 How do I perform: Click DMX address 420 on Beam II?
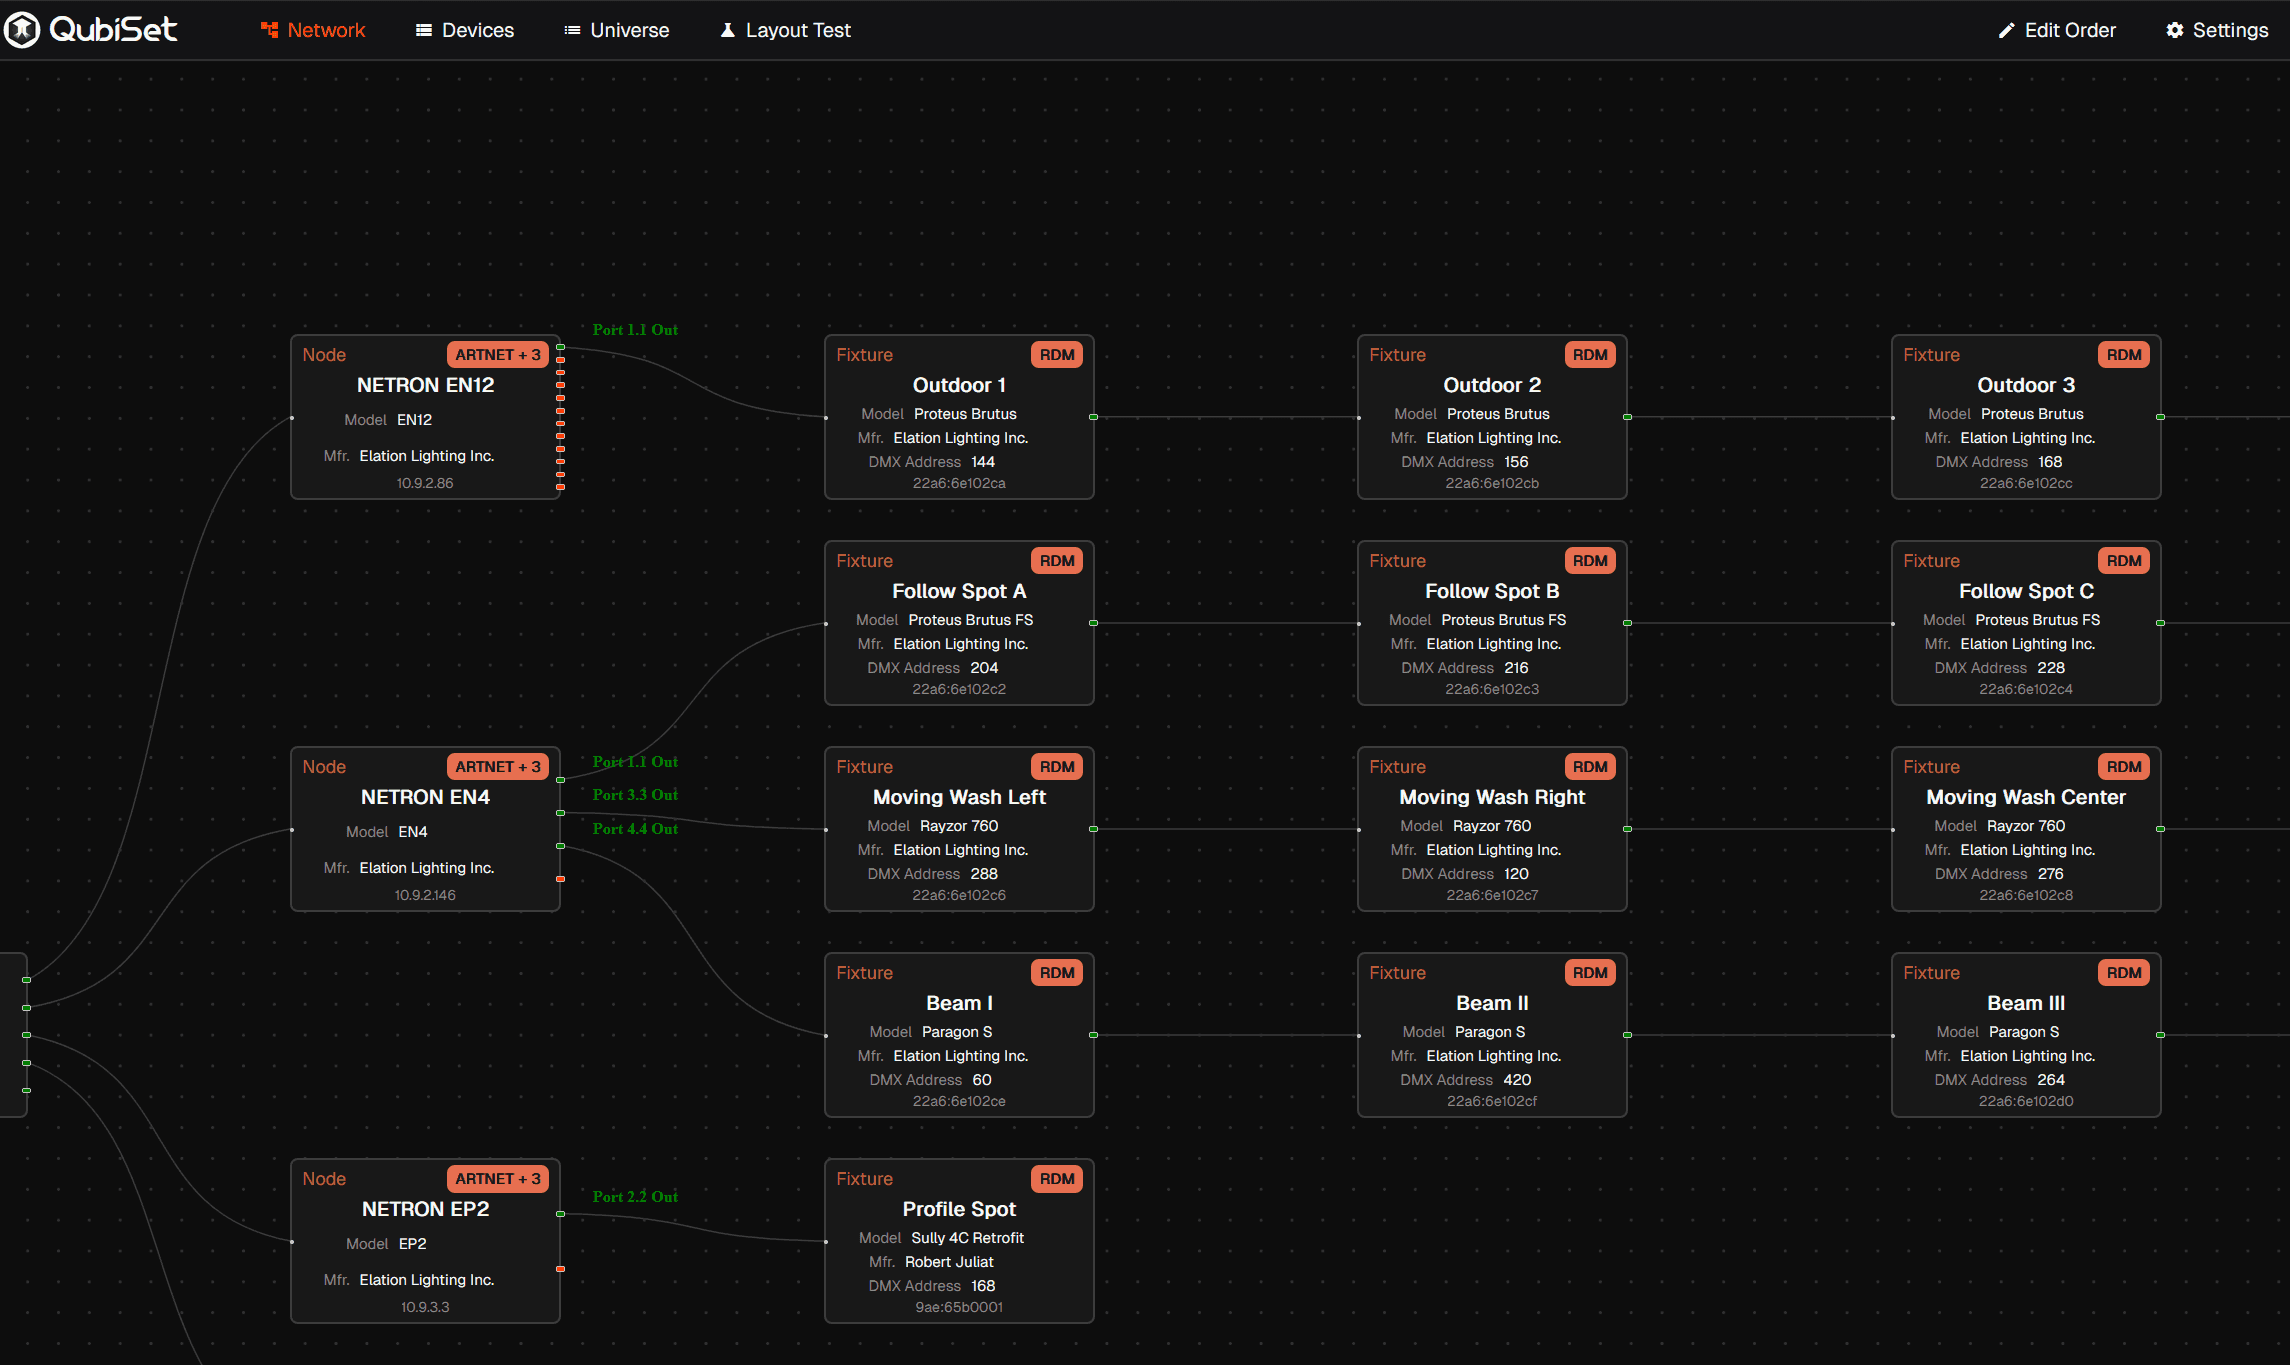pyautogui.click(x=1517, y=1080)
